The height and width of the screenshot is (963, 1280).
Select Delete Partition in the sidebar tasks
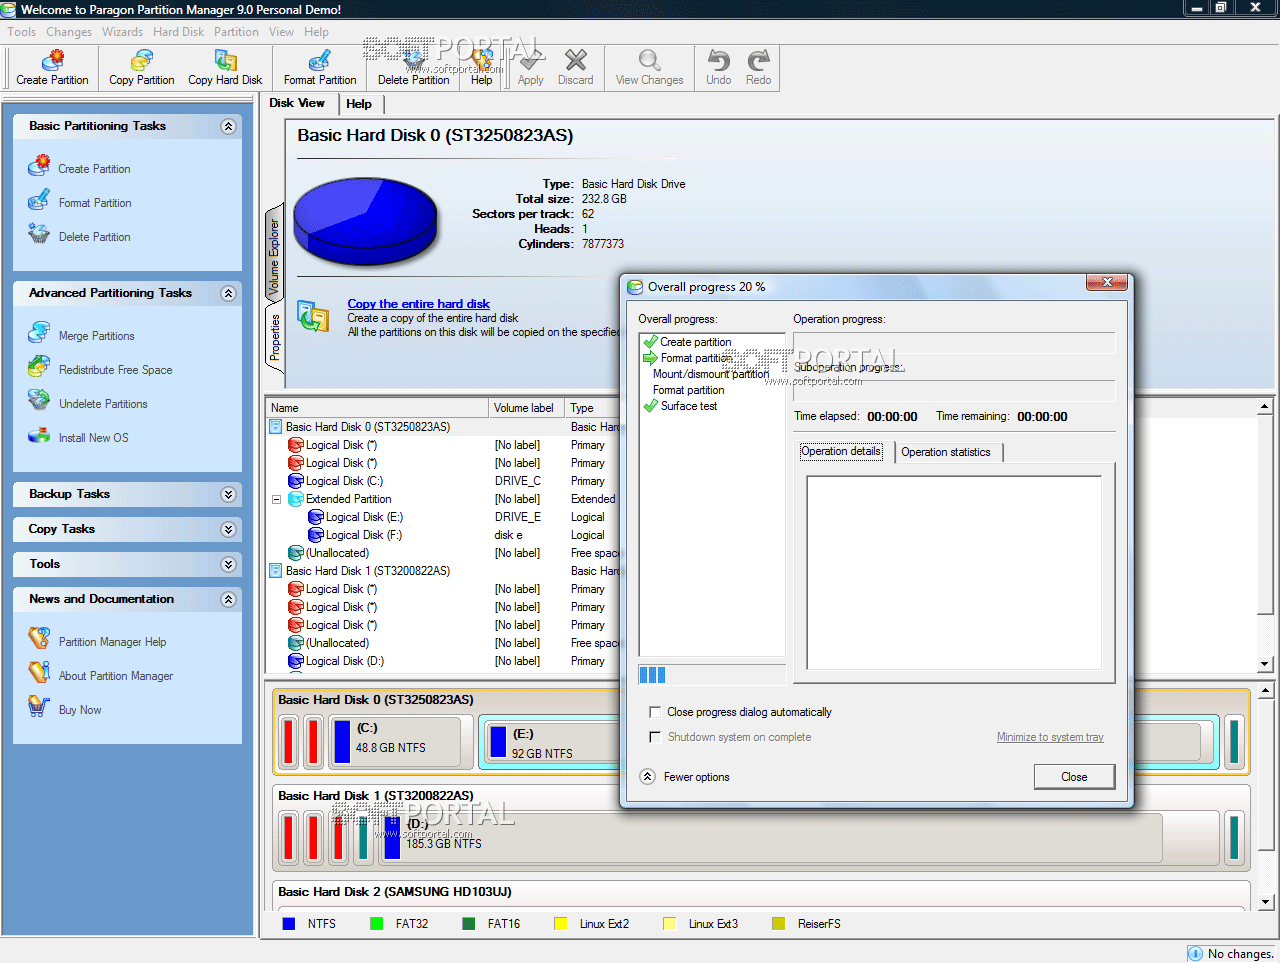pos(94,237)
